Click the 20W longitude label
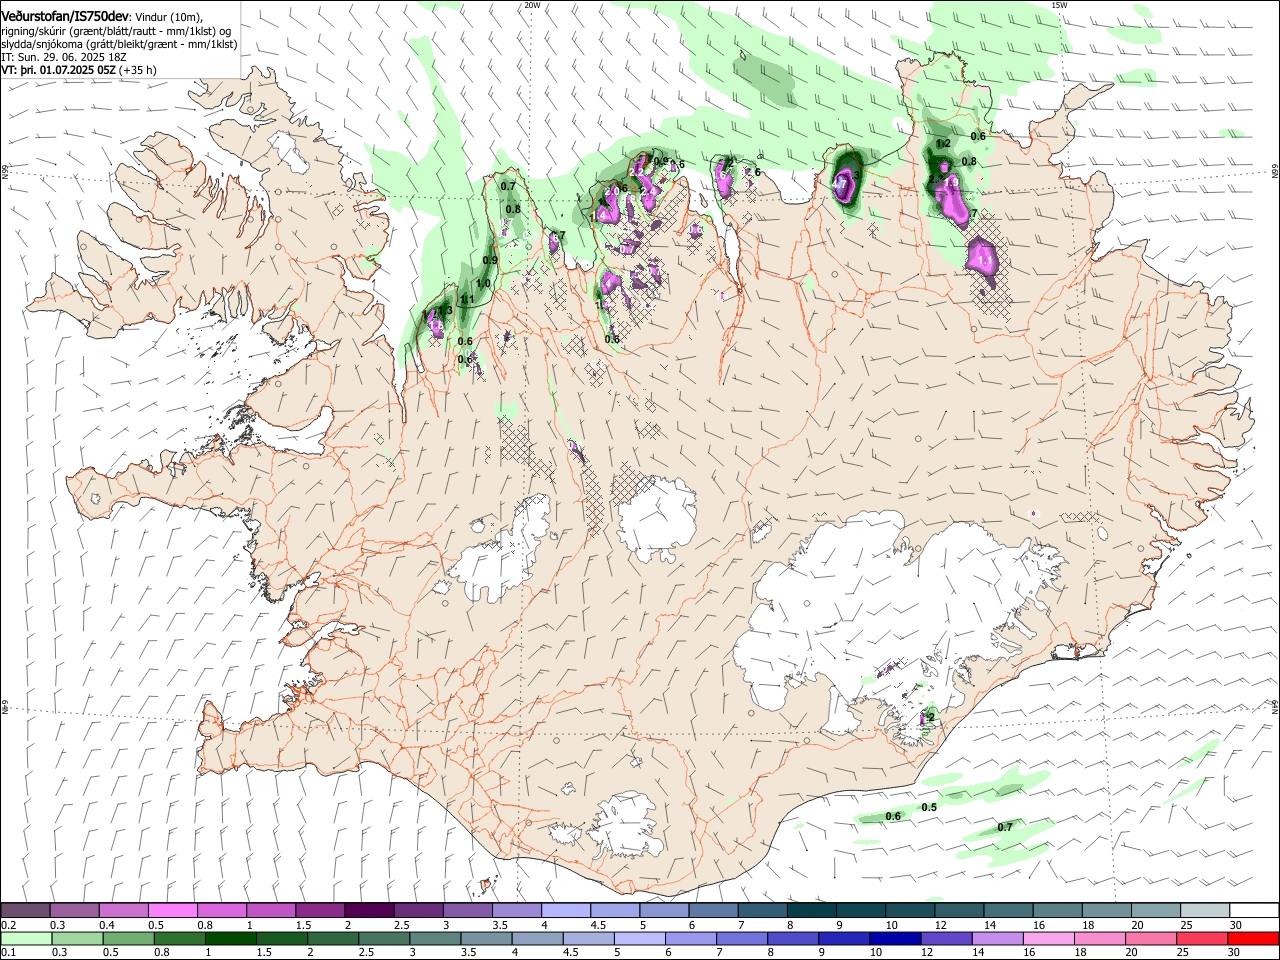The height and width of the screenshot is (960, 1280). tap(533, 5)
